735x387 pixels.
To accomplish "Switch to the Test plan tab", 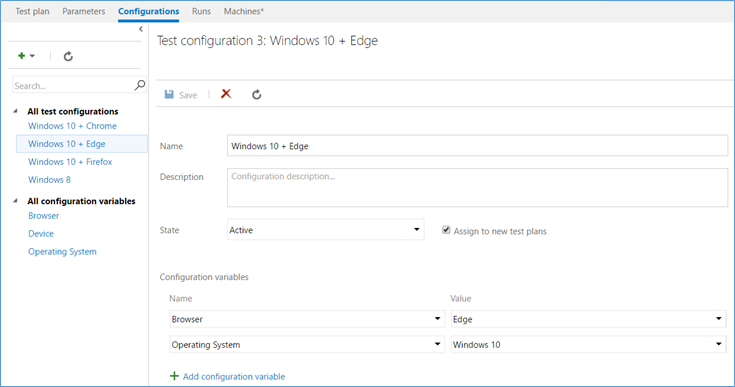I will pyautogui.click(x=32, y=11).
